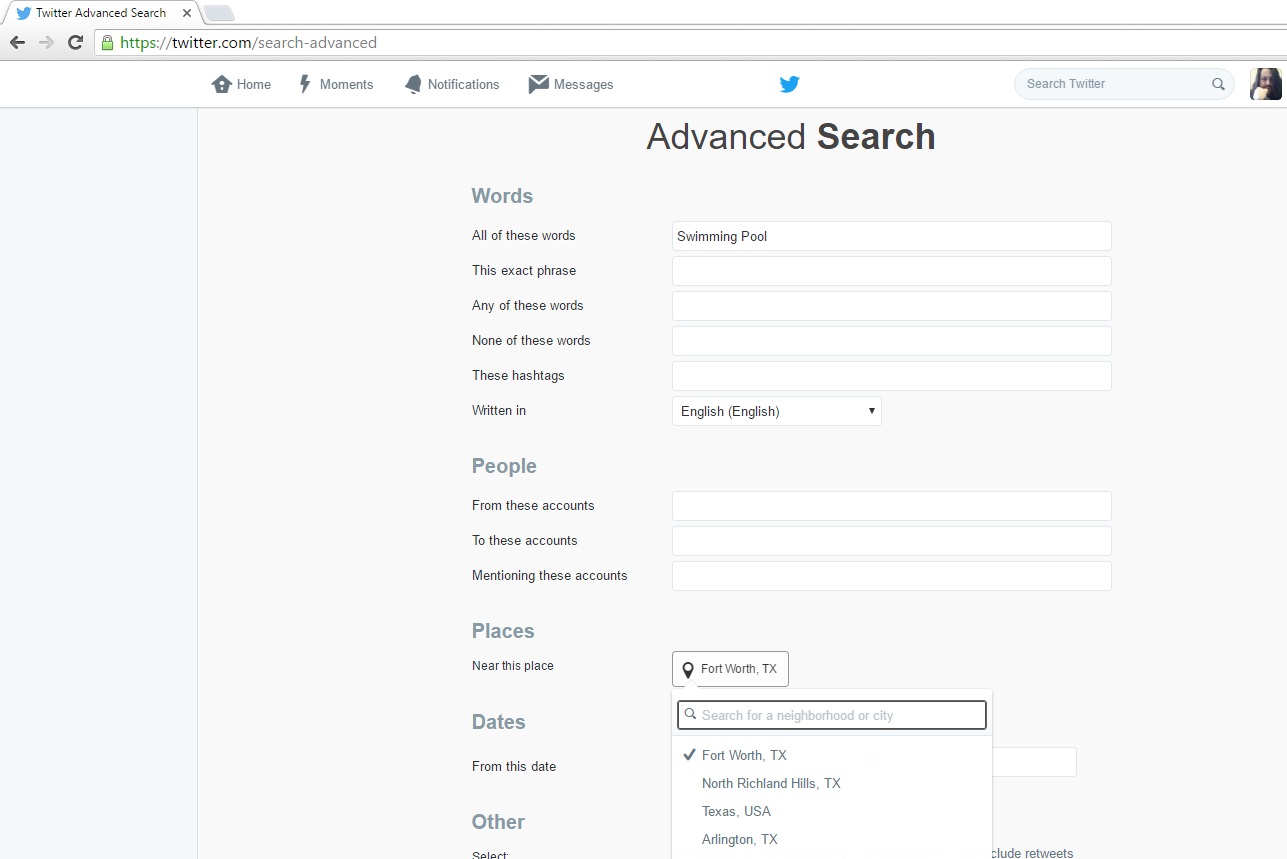Open Messages envelope icon
Viewport: 1287px width, 859px height.
click(539, 84)
